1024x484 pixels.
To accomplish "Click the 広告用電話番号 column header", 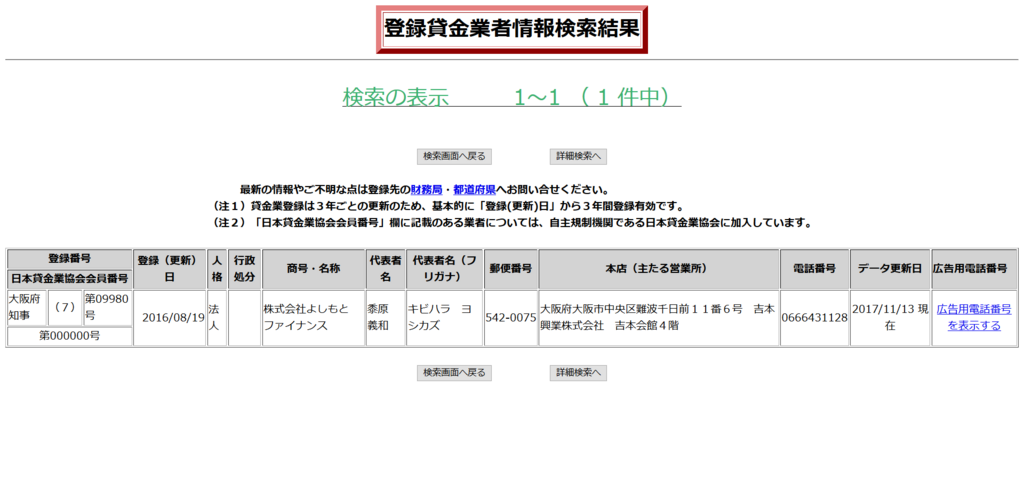I will coord(974,269).
